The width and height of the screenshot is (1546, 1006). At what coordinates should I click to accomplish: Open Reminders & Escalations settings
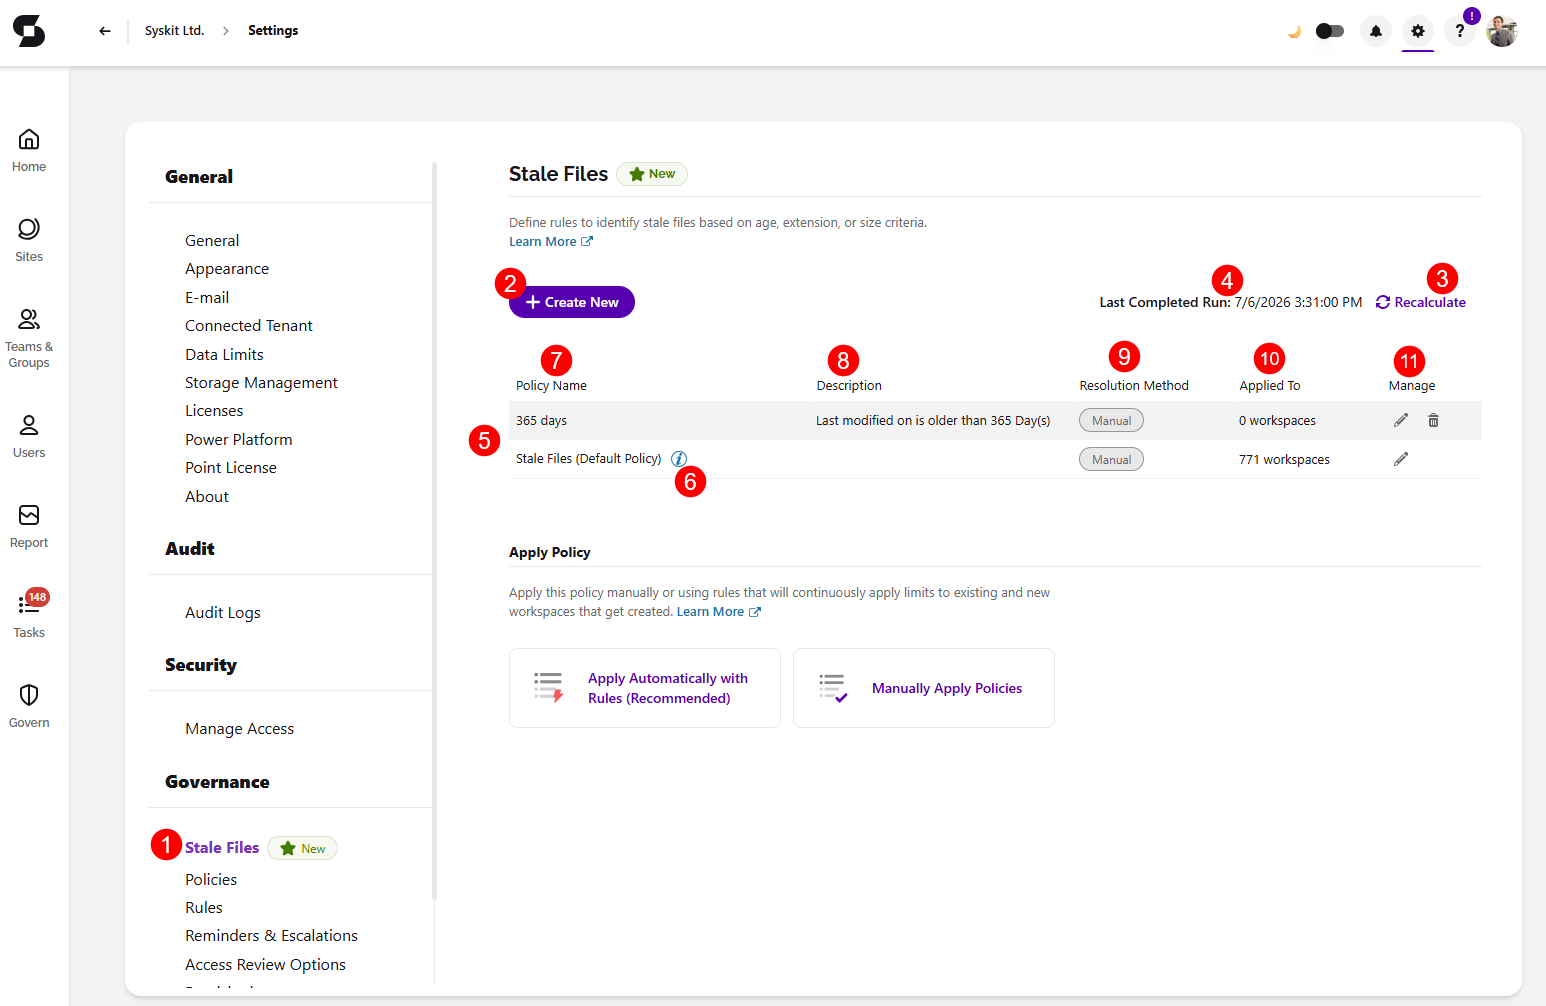[271, 936]
